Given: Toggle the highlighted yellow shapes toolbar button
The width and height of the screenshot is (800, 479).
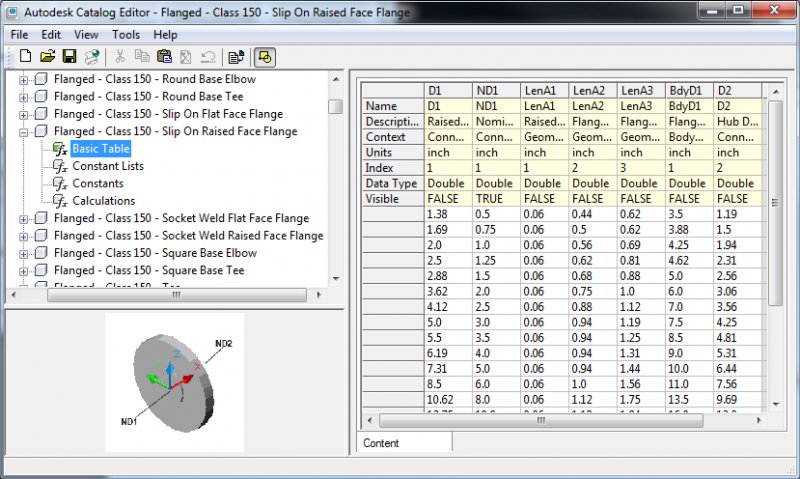Looking at the screenshot, I should [x=264, y=57].
